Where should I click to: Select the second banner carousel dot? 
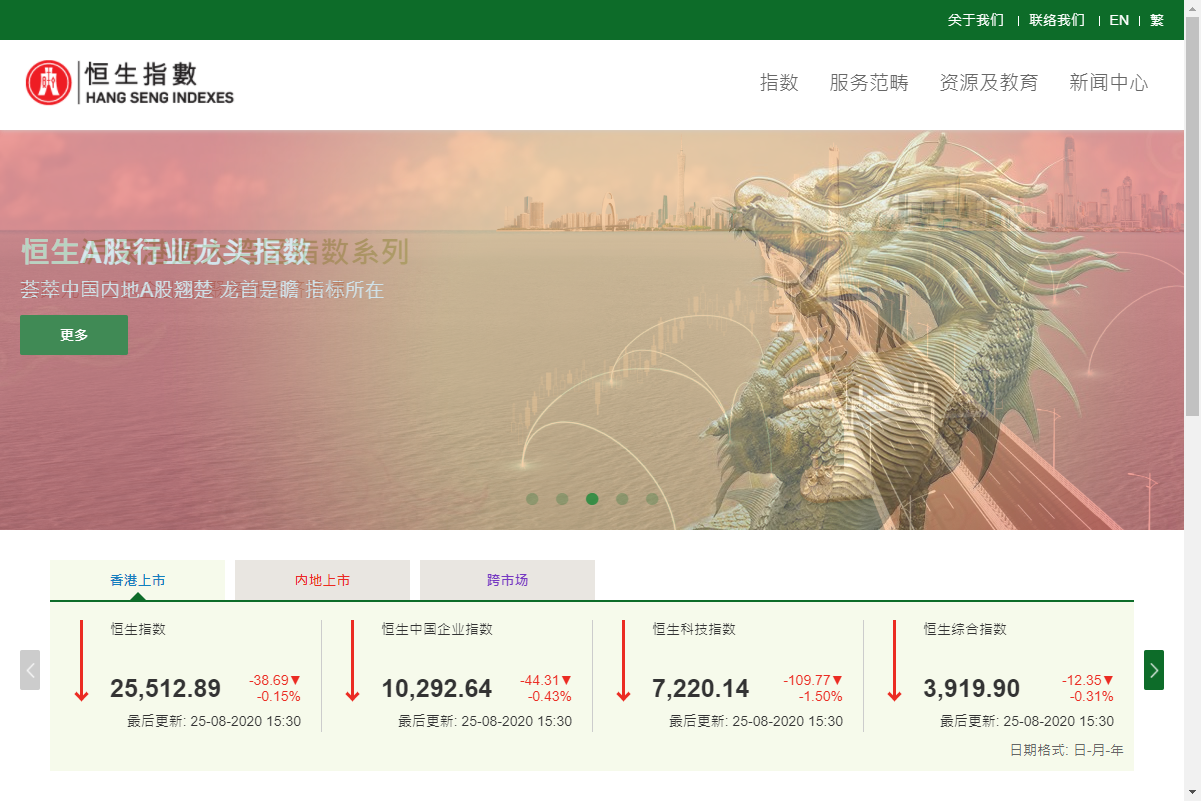point(562,499)
